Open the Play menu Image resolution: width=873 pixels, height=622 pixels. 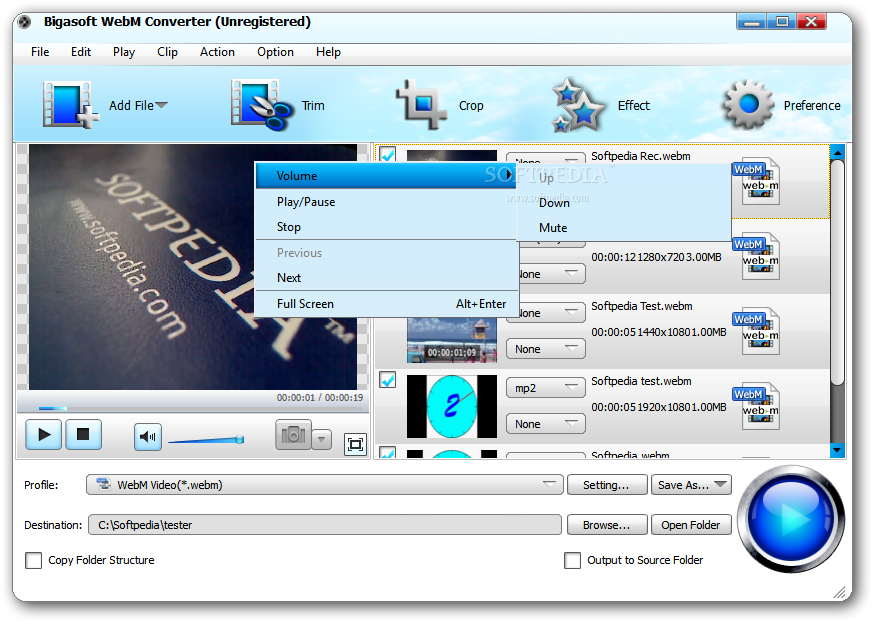tap(124, 52)
